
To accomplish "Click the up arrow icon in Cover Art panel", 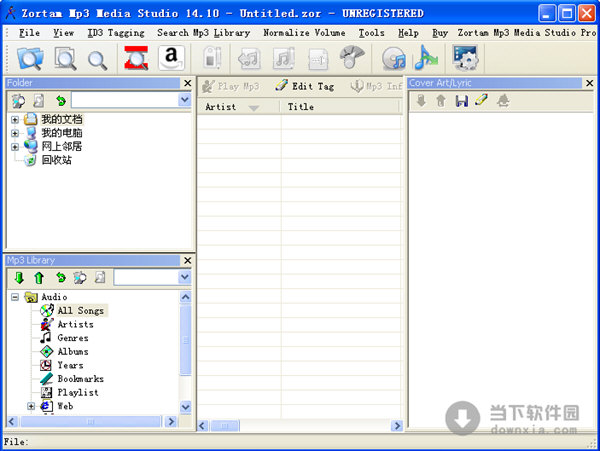I will point(441,101).
